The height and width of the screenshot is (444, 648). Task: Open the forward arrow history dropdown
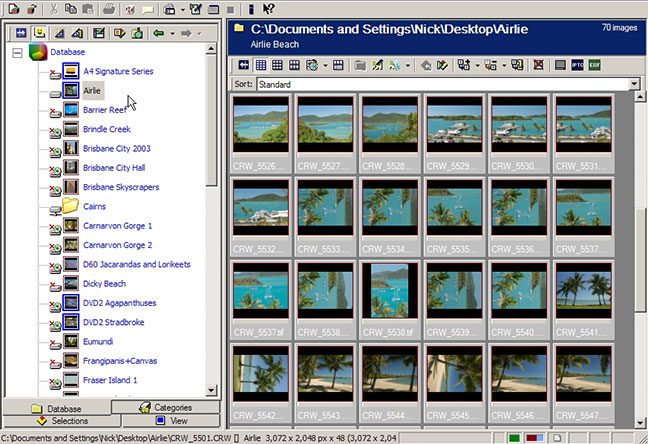click(199, 33)
